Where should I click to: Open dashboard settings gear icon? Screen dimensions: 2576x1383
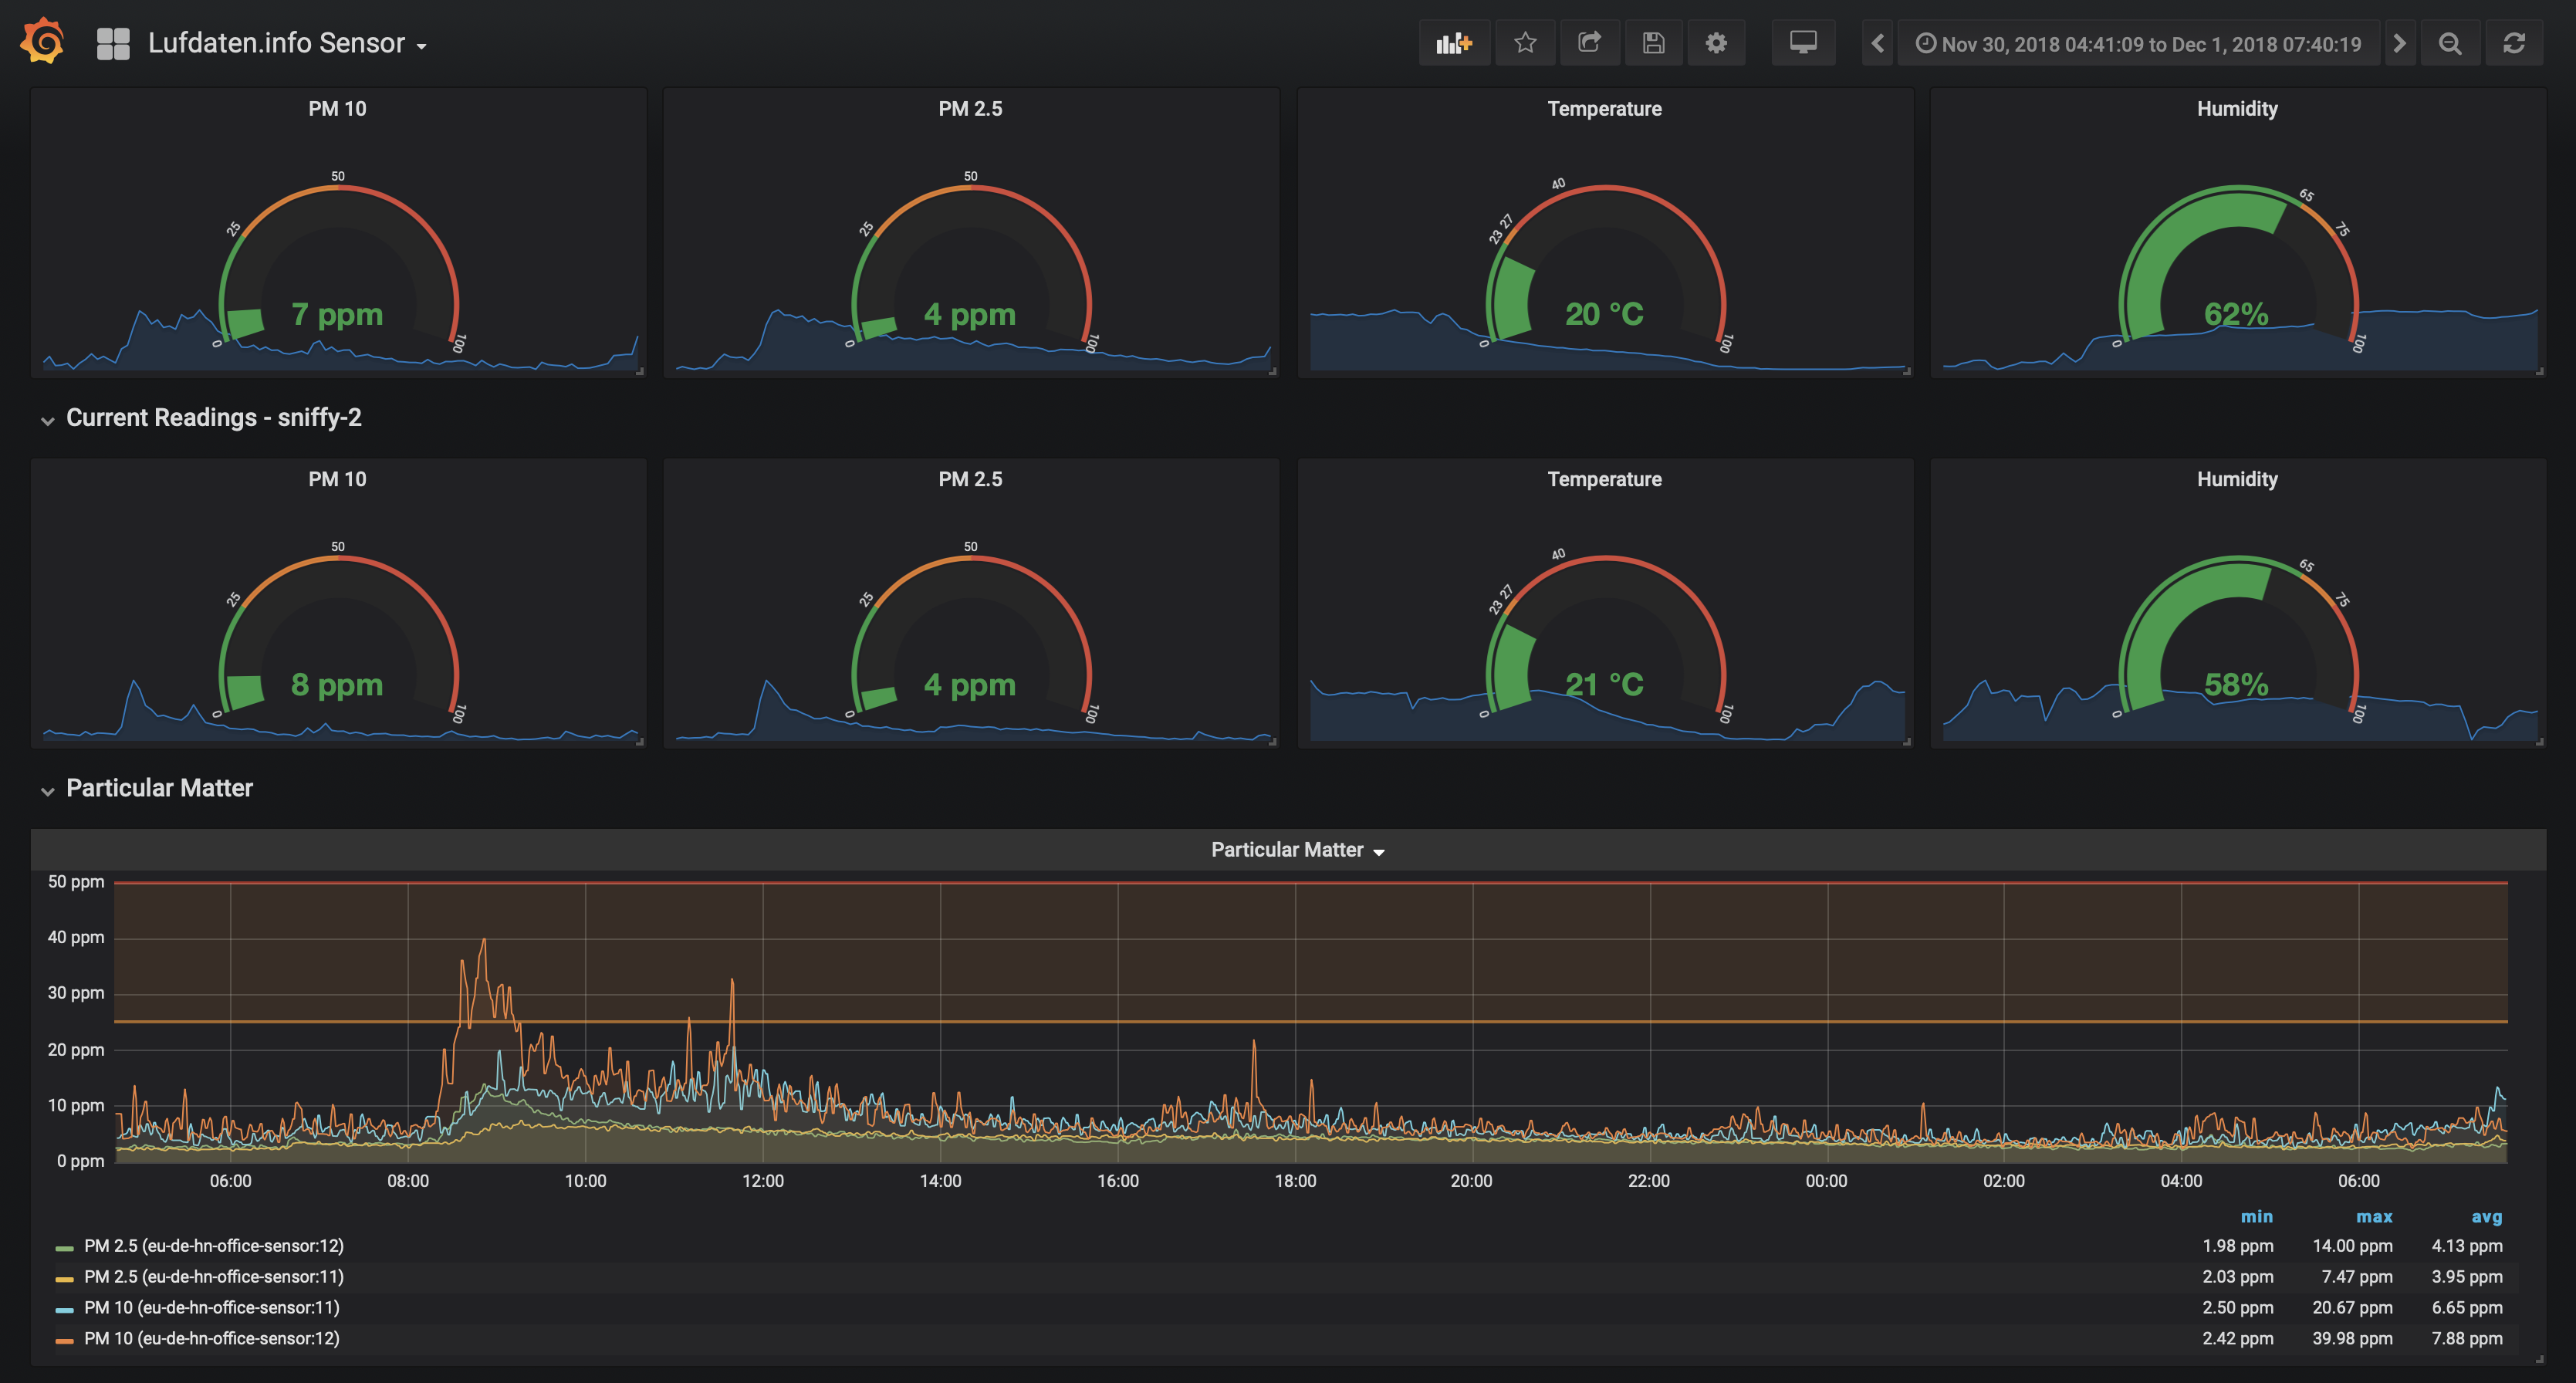[1716, 43]
